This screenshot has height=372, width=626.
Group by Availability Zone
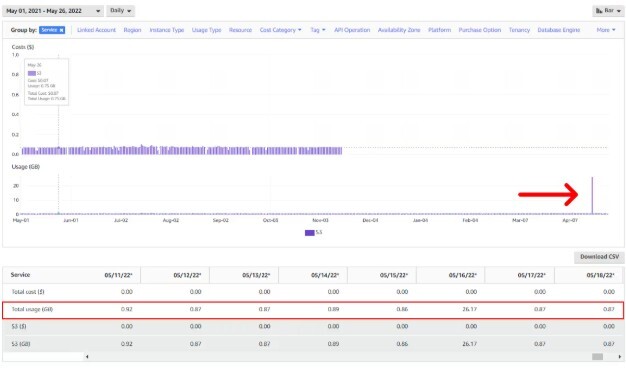[x=399, y=30]
